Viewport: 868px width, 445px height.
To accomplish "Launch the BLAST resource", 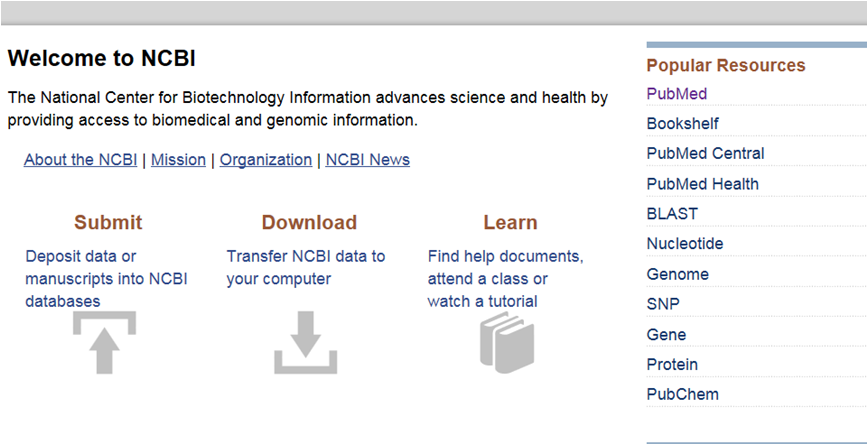I will pyautogui.click(x=672, y=214).
